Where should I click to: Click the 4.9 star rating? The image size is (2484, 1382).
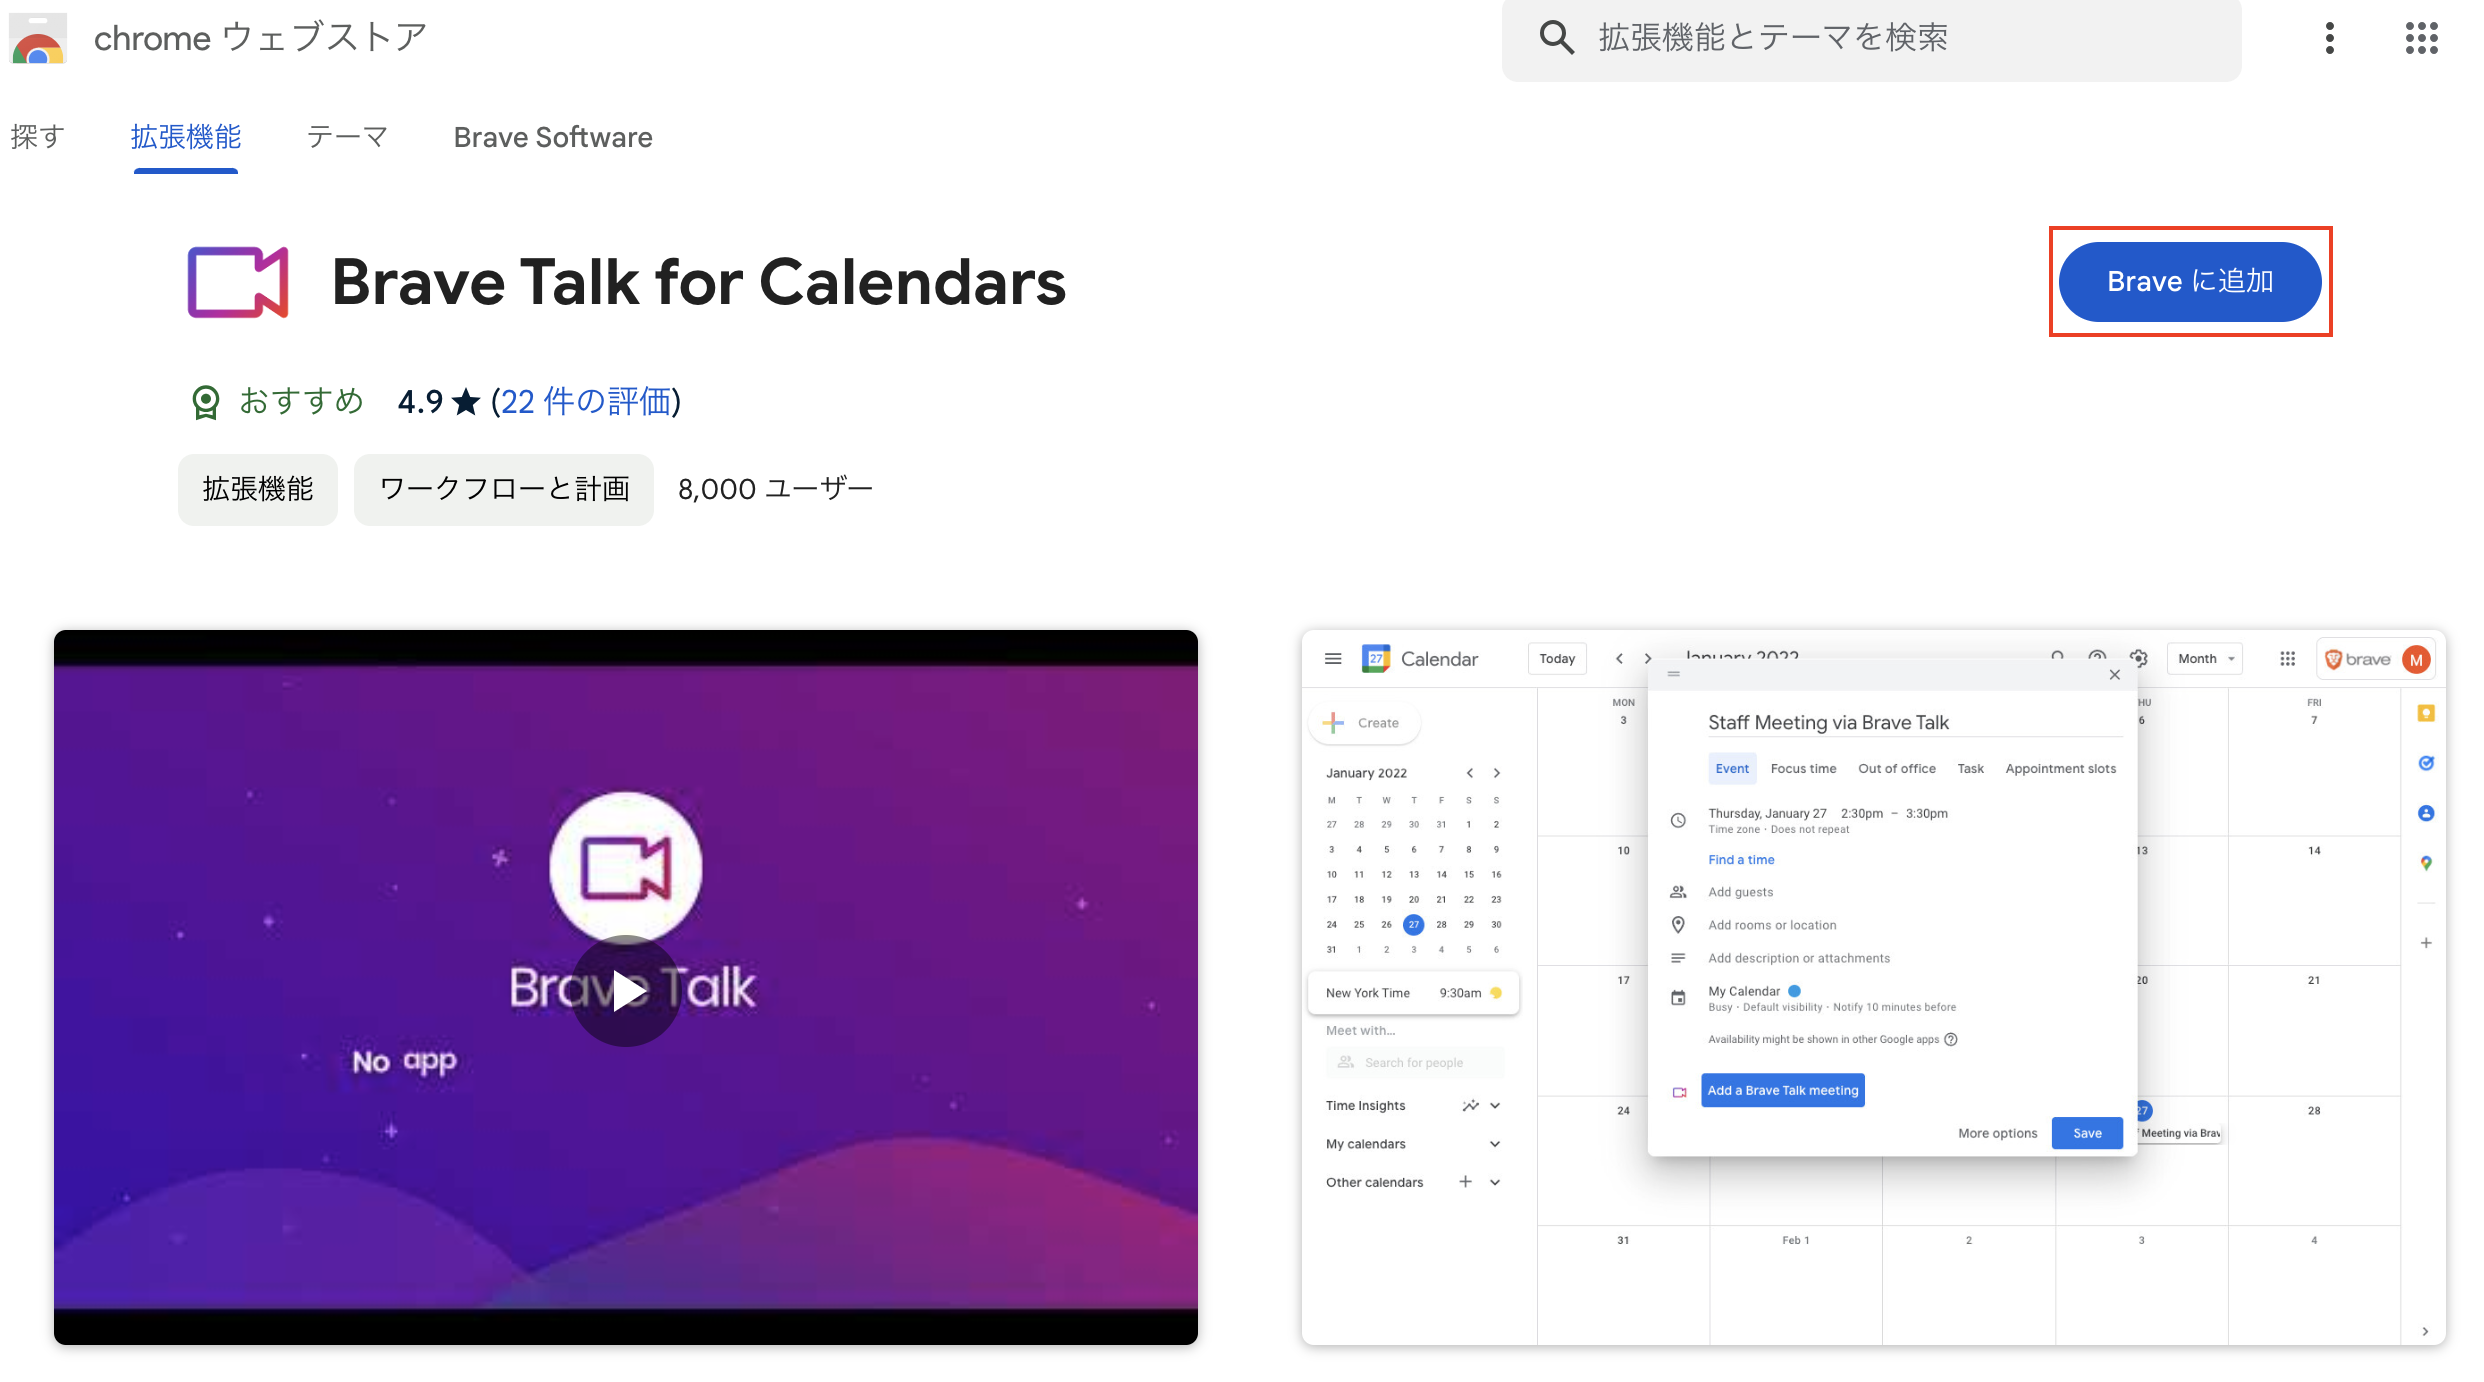[x=439, y=402]
